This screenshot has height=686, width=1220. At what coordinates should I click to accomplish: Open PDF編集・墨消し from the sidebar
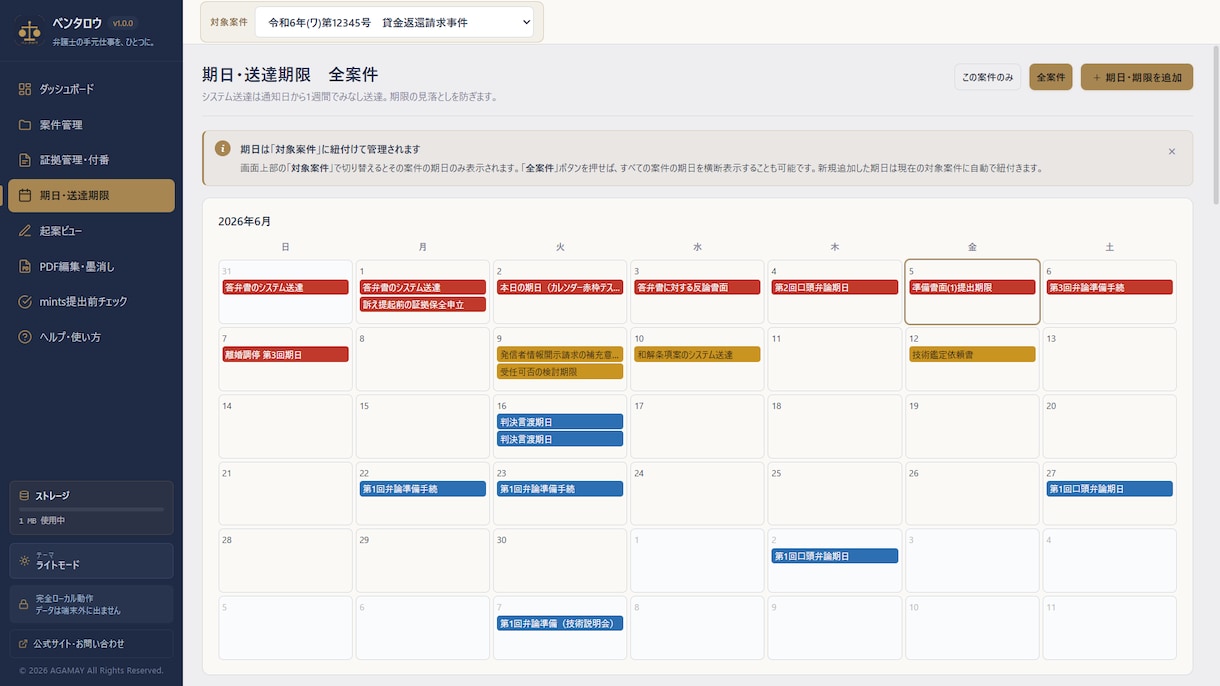point(91,266)
